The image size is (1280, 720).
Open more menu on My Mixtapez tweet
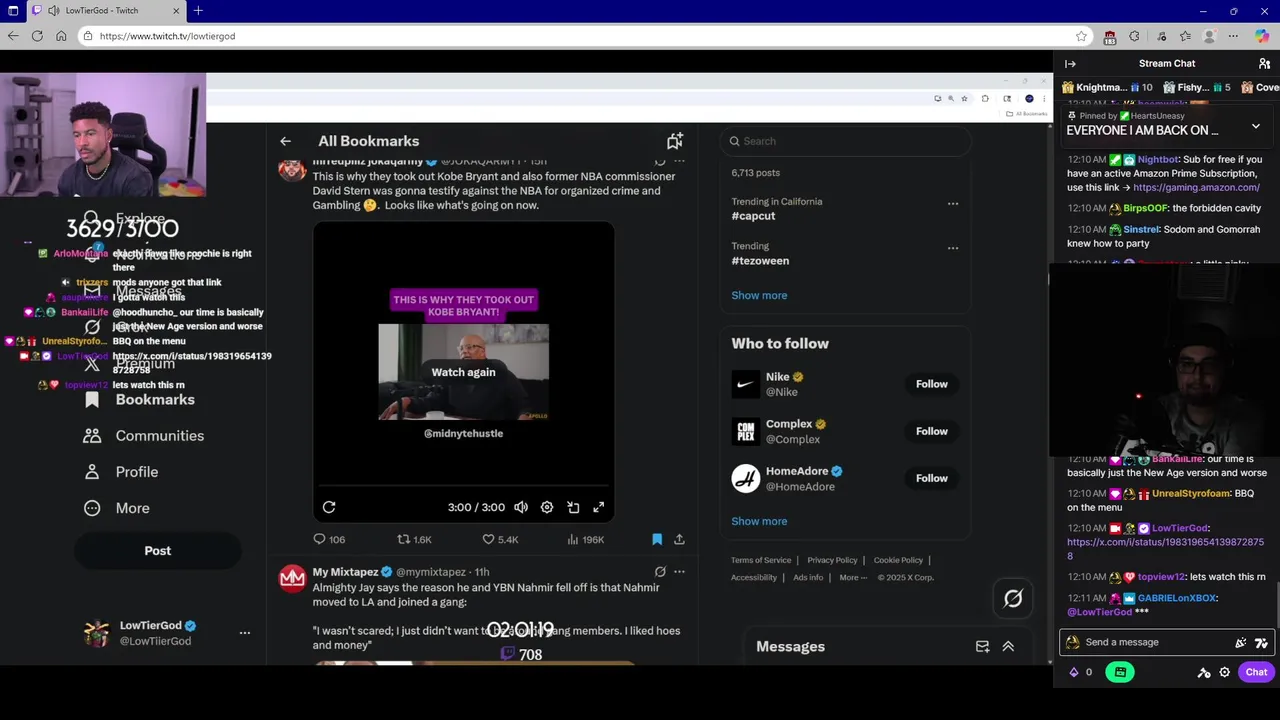click(679, 572)
